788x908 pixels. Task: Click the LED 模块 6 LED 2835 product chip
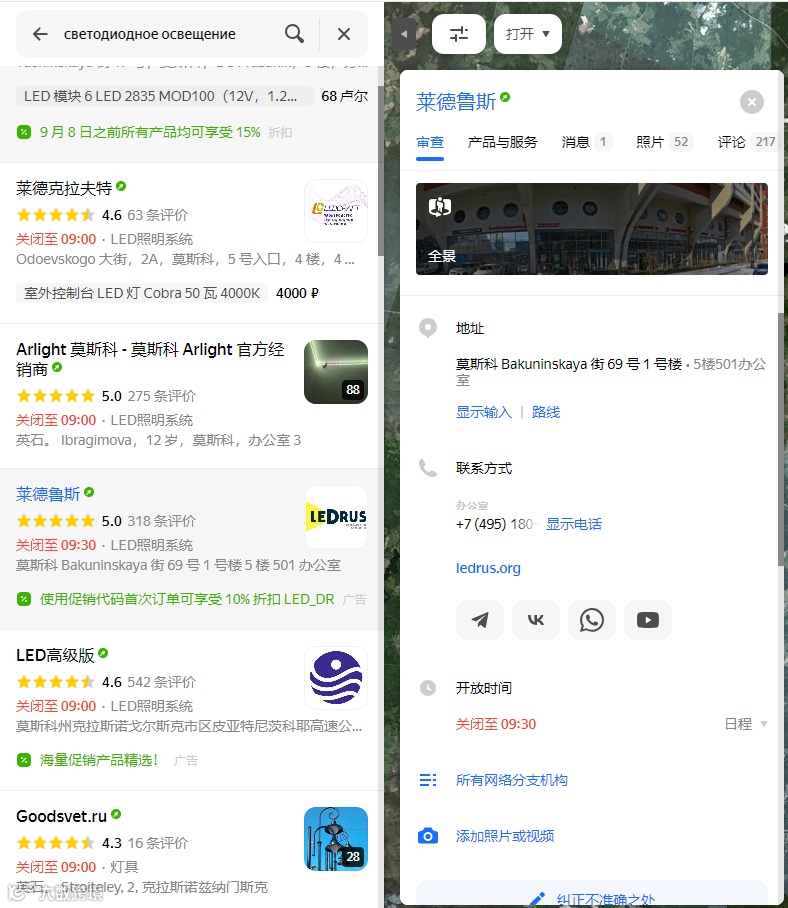[164, 96]
